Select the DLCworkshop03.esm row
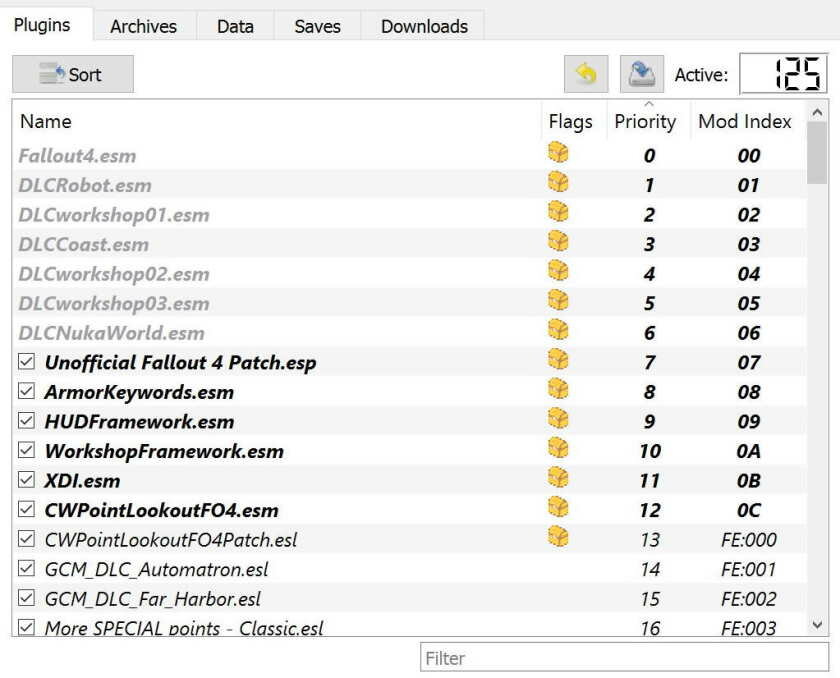This screenshot has height=678, width=840. tap(409, 303)
